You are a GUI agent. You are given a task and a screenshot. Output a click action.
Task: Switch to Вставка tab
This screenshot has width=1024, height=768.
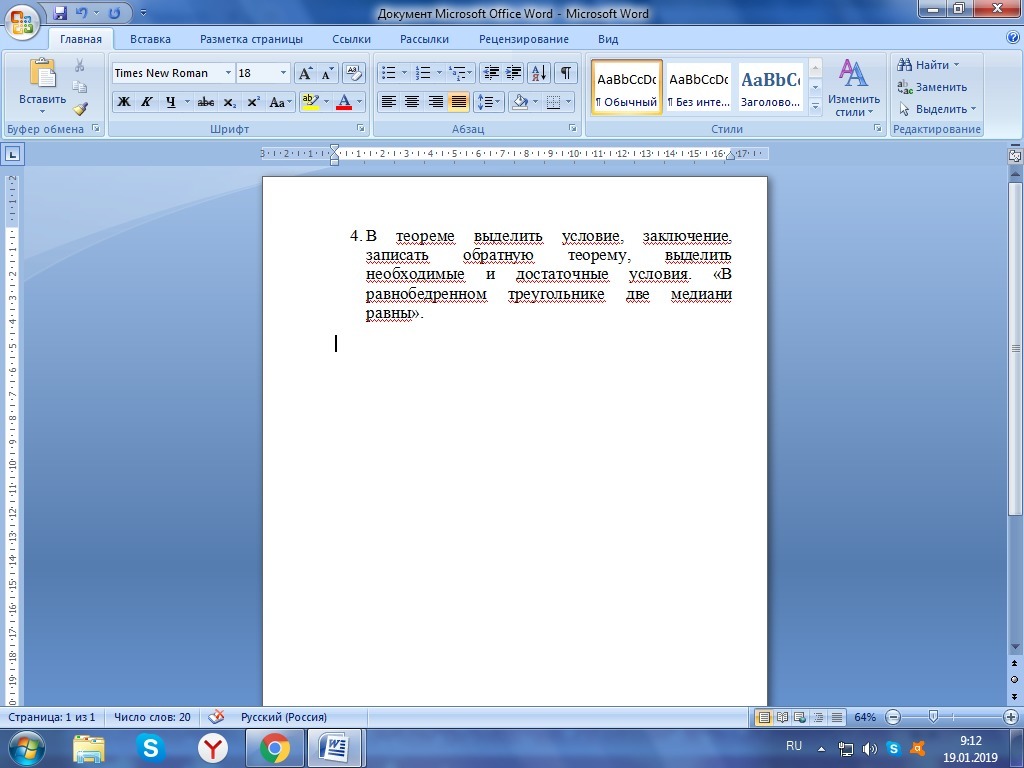click(150, 39)
